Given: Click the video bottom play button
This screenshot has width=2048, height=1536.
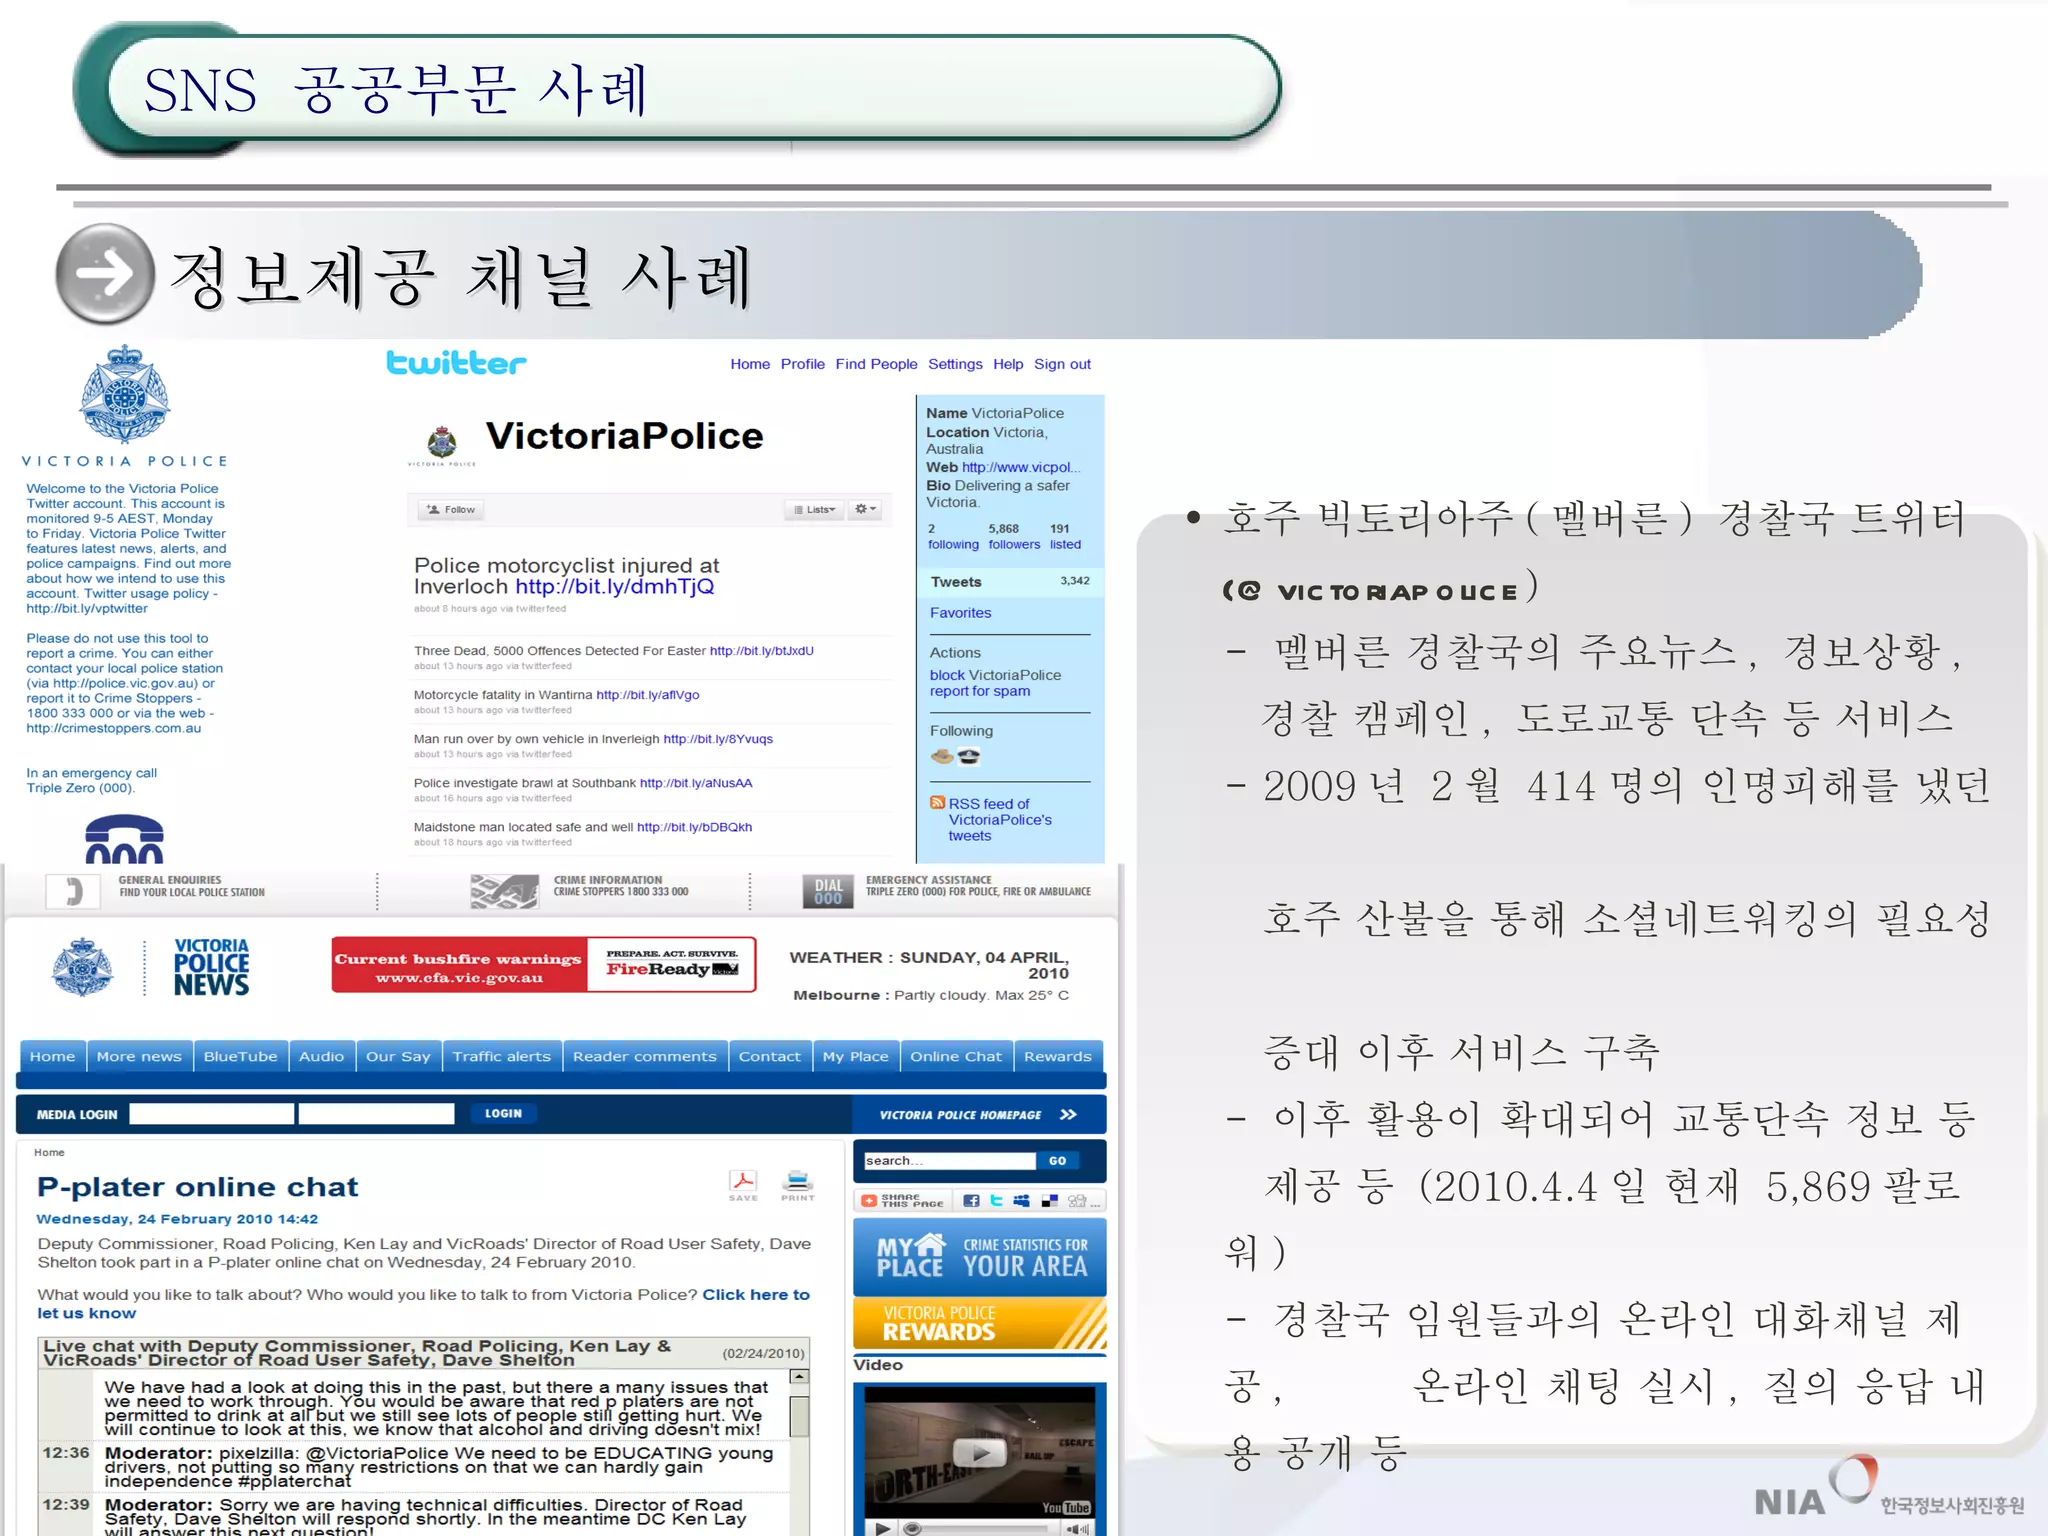Looking at the screenshot, I should (882, 1529).
